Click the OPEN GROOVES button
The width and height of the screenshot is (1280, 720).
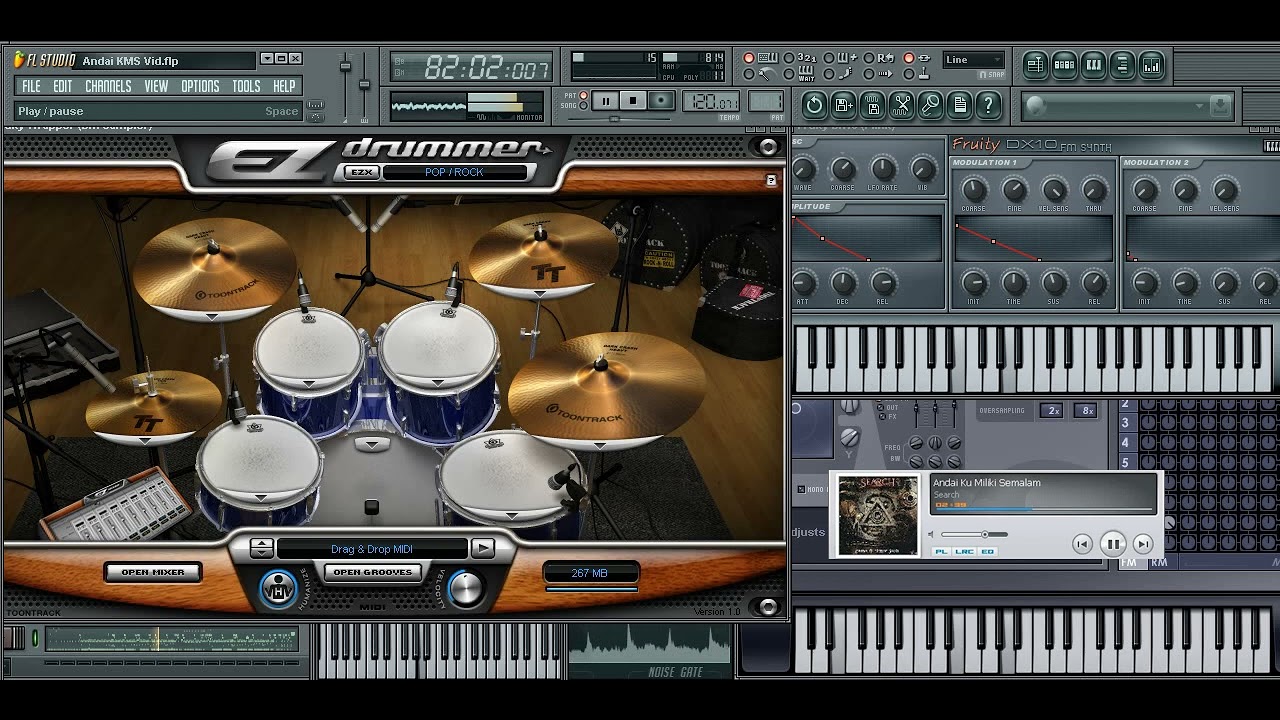(x=373, y=572)
